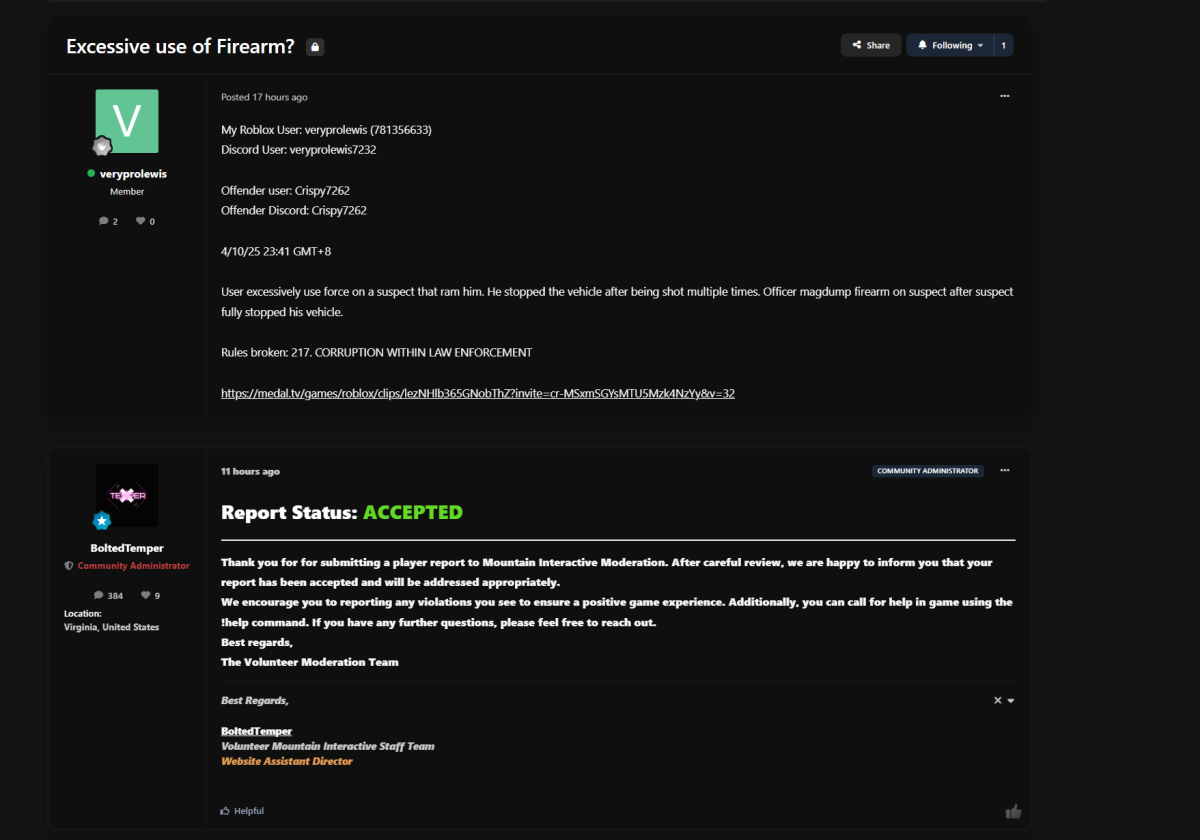Click BoltedTemper's blue star rank badge
1200x840 pixels.
tap(102, 521)
